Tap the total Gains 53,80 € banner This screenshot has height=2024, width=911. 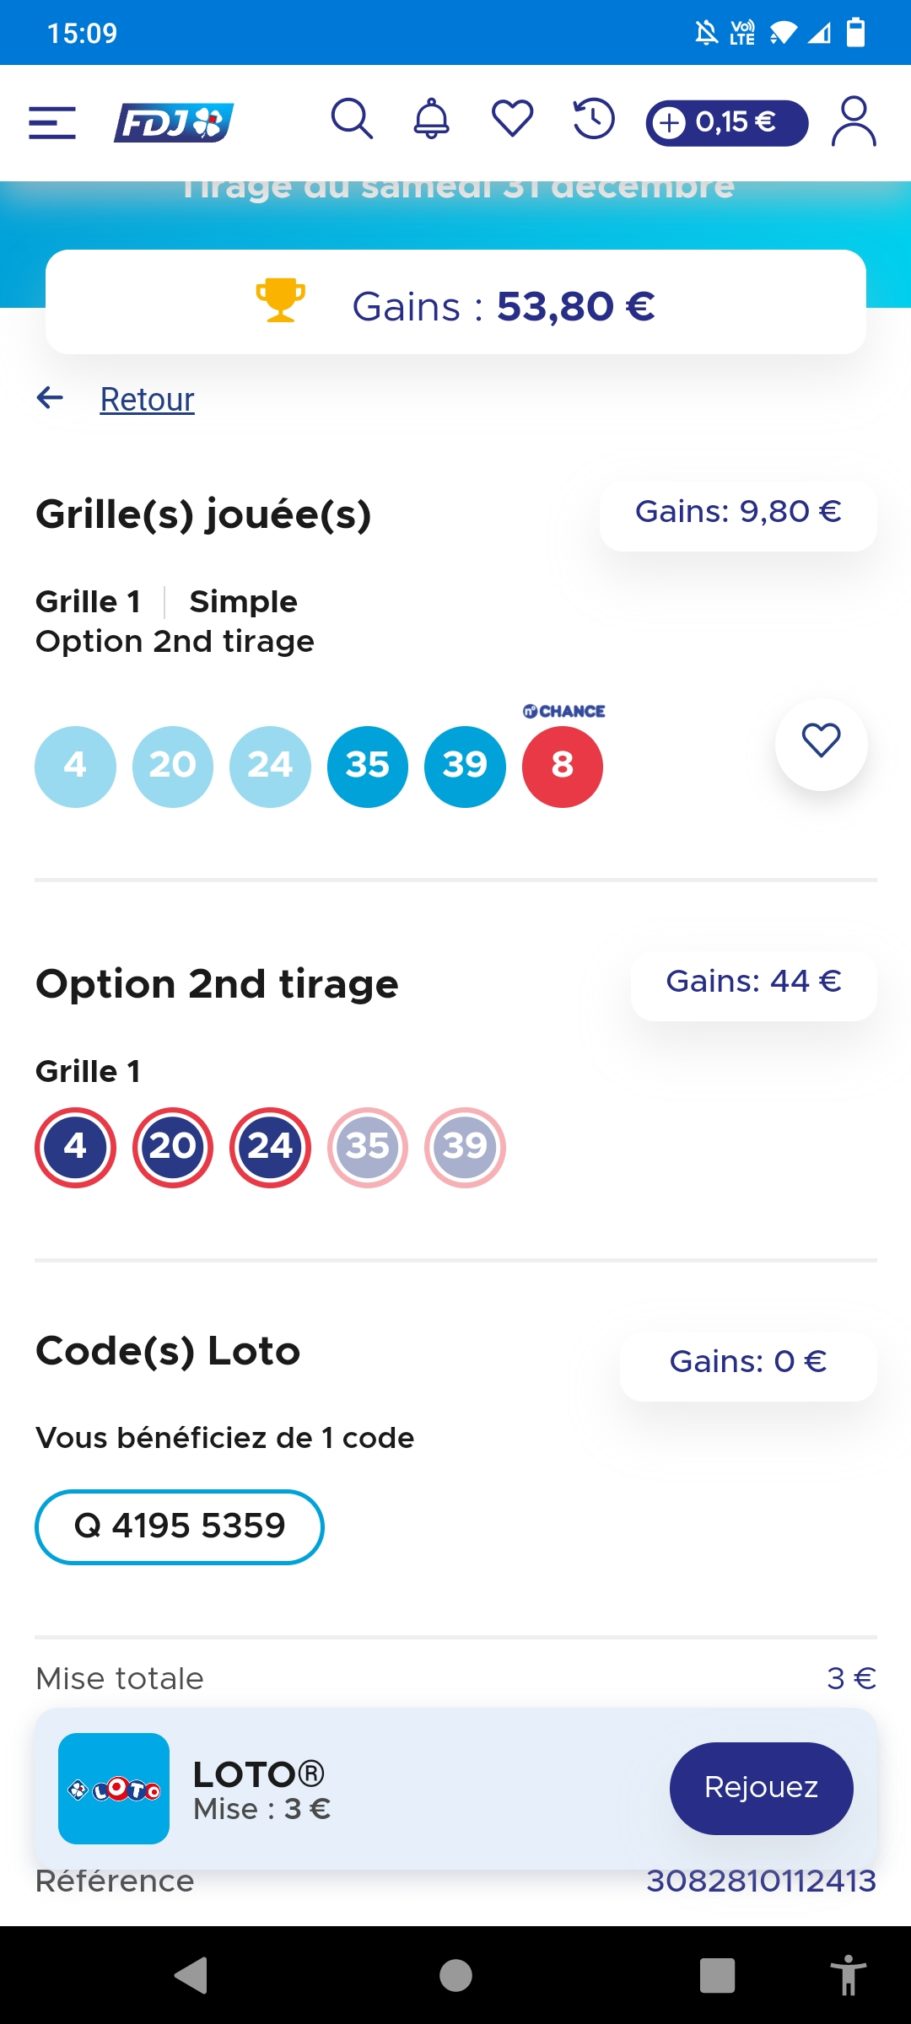[456, 302]
